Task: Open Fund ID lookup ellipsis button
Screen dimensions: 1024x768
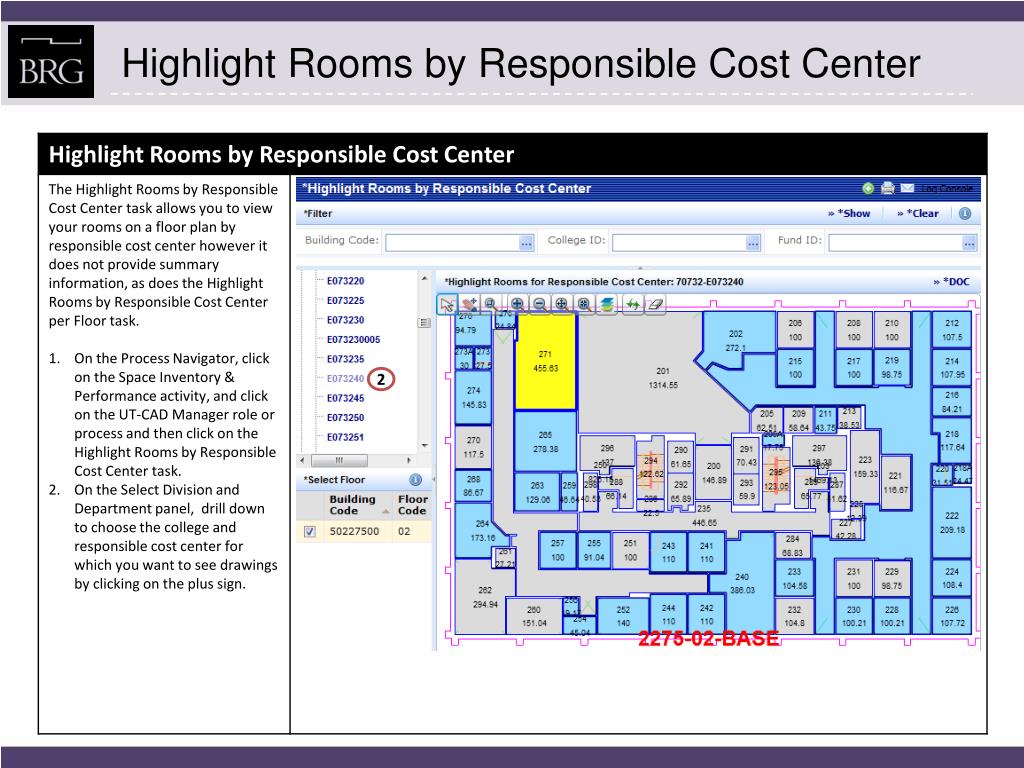Action: (x=969, y=243)
